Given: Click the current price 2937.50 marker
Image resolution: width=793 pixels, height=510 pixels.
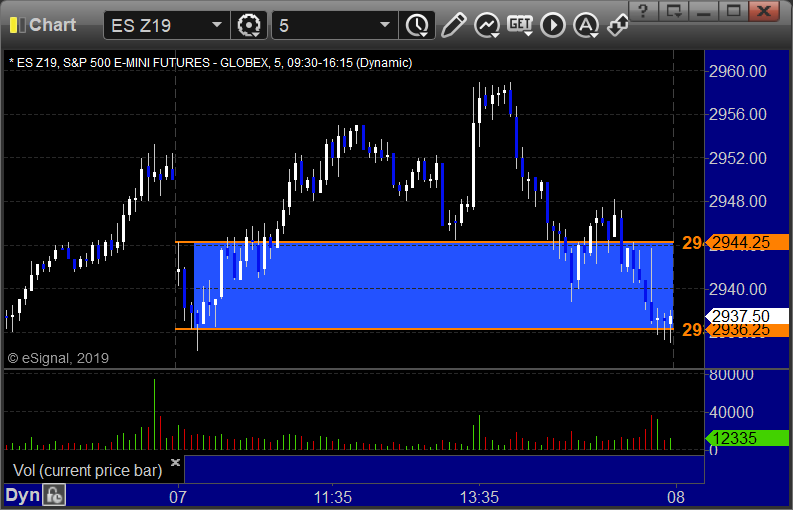Looking at the screenshot, I should (x=747, y=316).
